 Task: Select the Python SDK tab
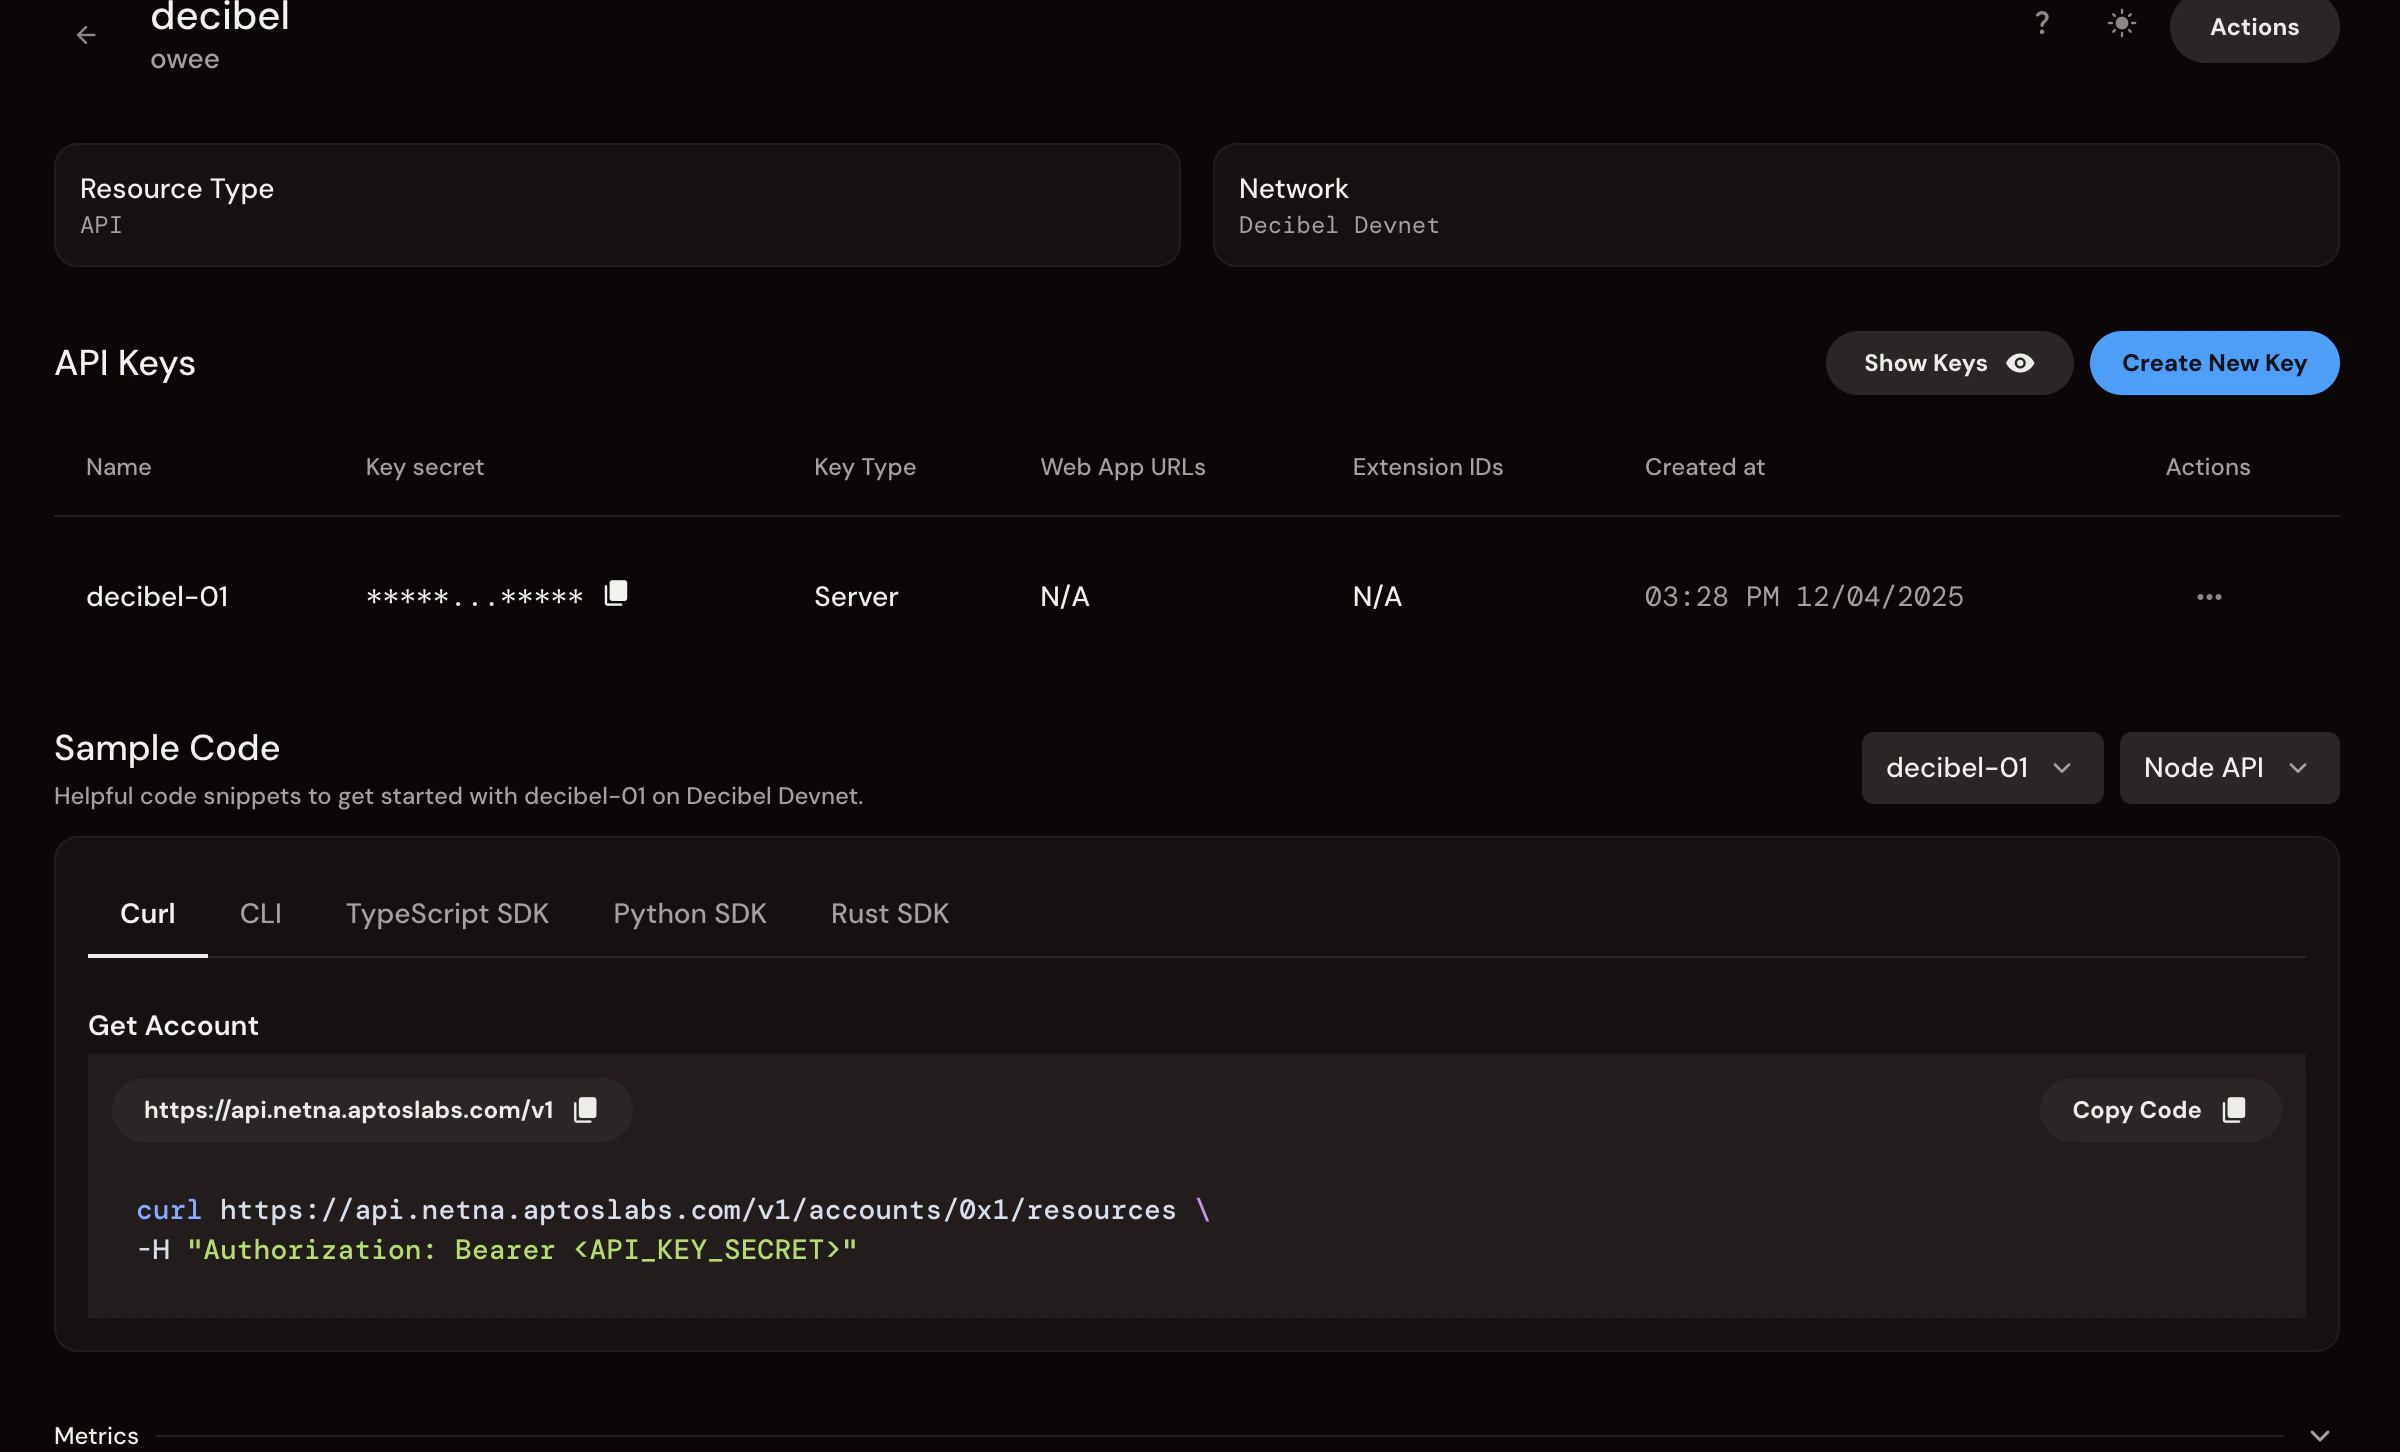689,914
